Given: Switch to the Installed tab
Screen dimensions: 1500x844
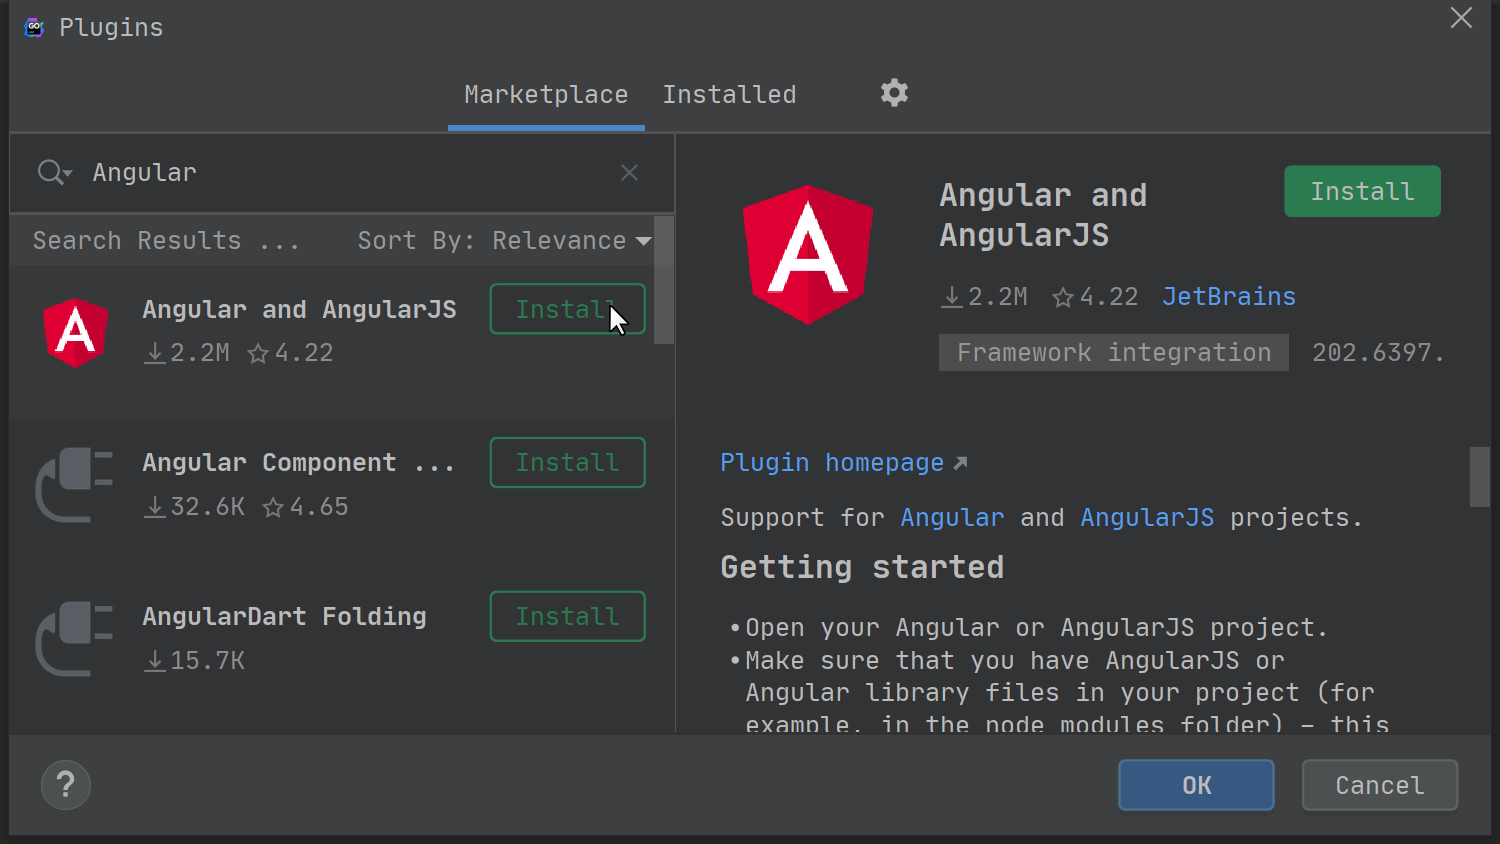Looking at the screenshot, I should pyautogui.click(x=729, y=95).
